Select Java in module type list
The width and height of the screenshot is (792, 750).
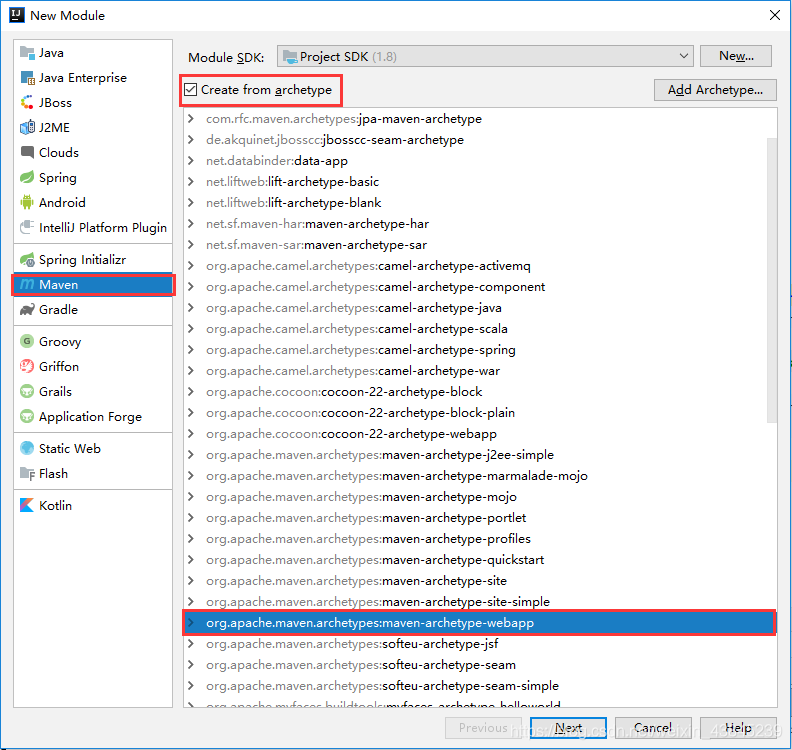coord(93,53)
